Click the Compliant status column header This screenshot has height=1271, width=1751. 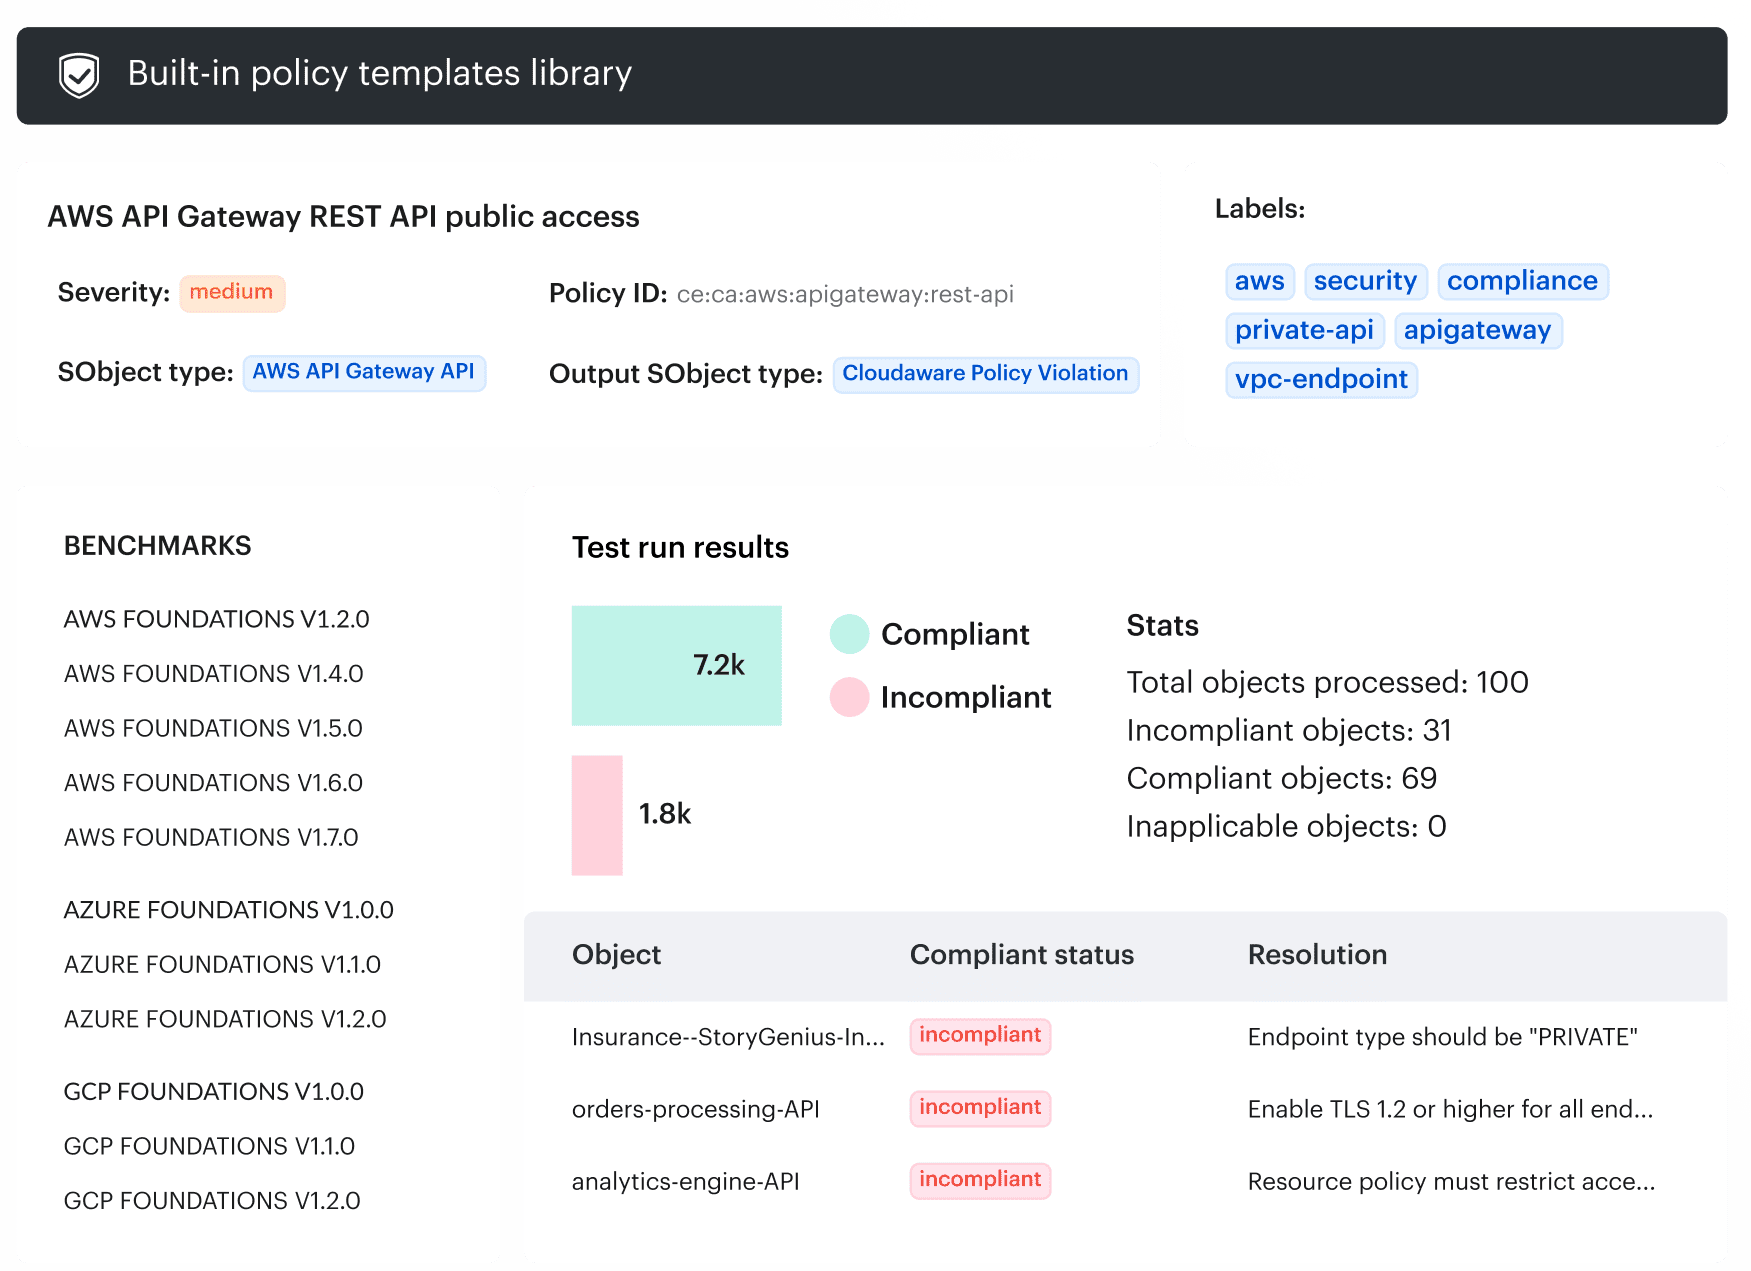click(1022, 955)
